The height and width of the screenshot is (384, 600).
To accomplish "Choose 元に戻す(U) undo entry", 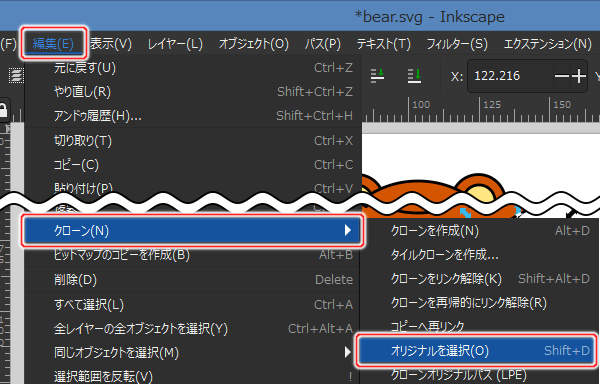I will coord(193,68).
